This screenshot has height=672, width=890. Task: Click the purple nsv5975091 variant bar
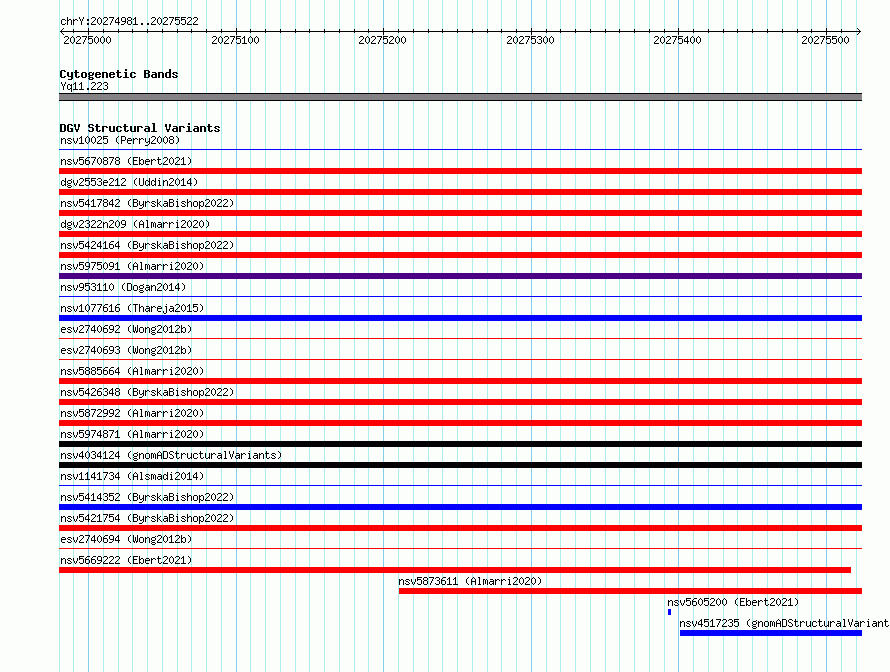(460, 276)
